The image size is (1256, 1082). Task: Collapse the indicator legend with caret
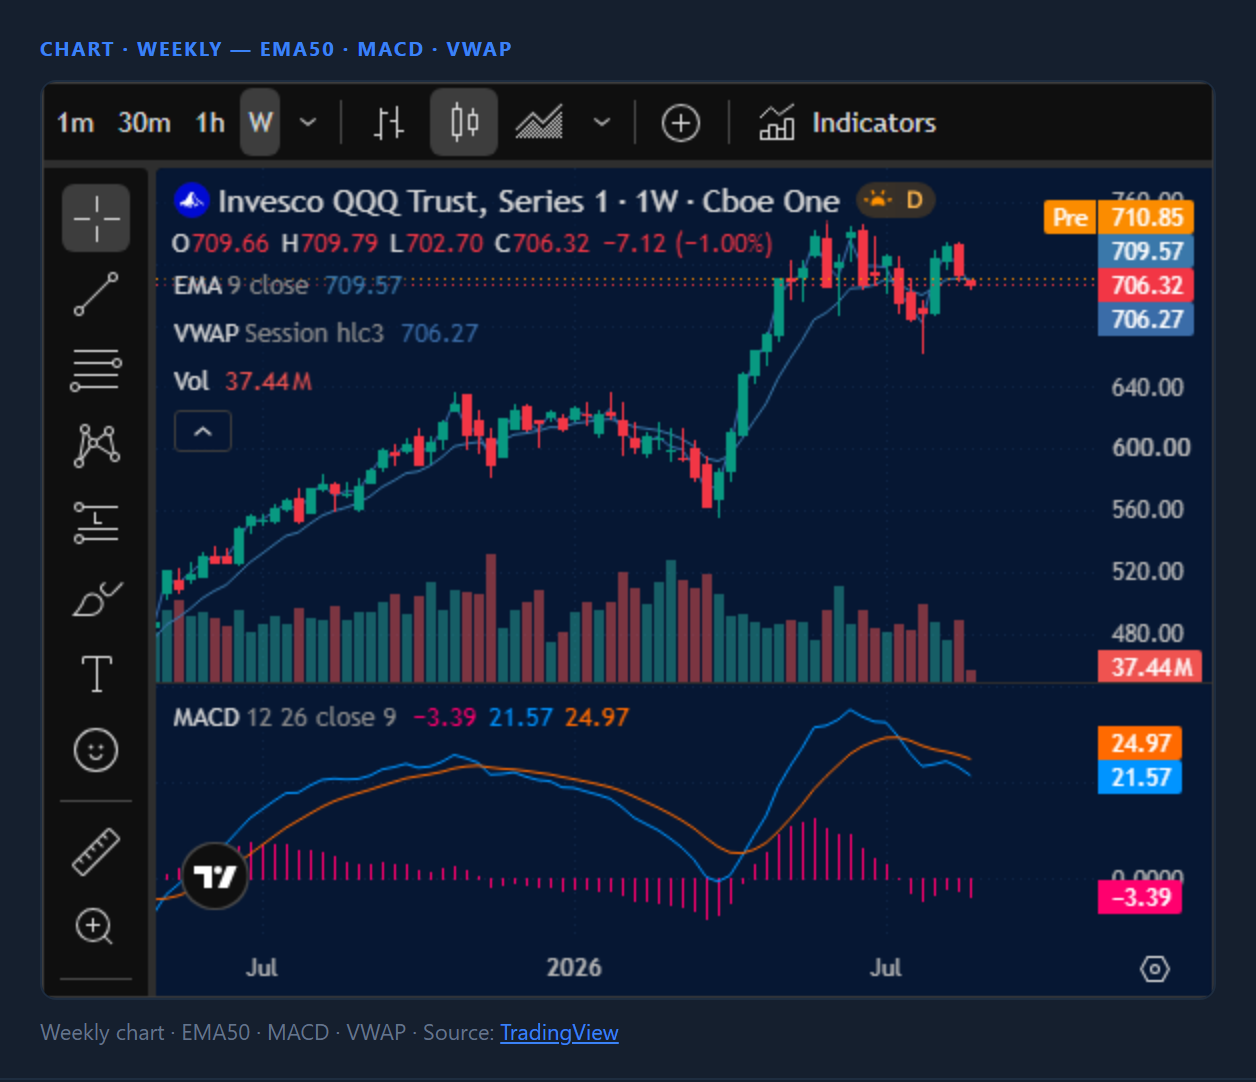(203, 432)
